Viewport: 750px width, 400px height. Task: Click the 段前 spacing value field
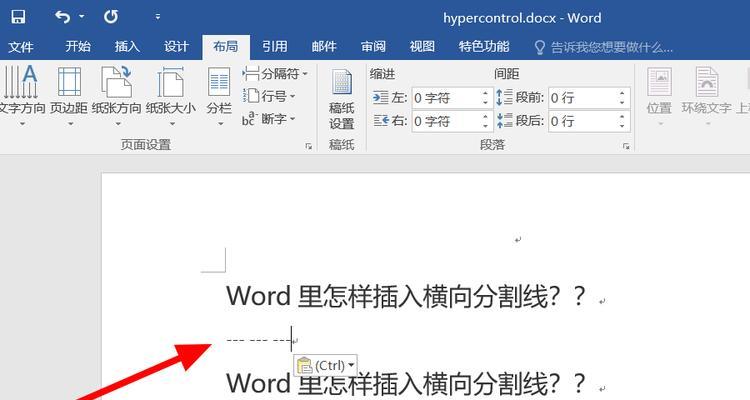coord(583,98)
